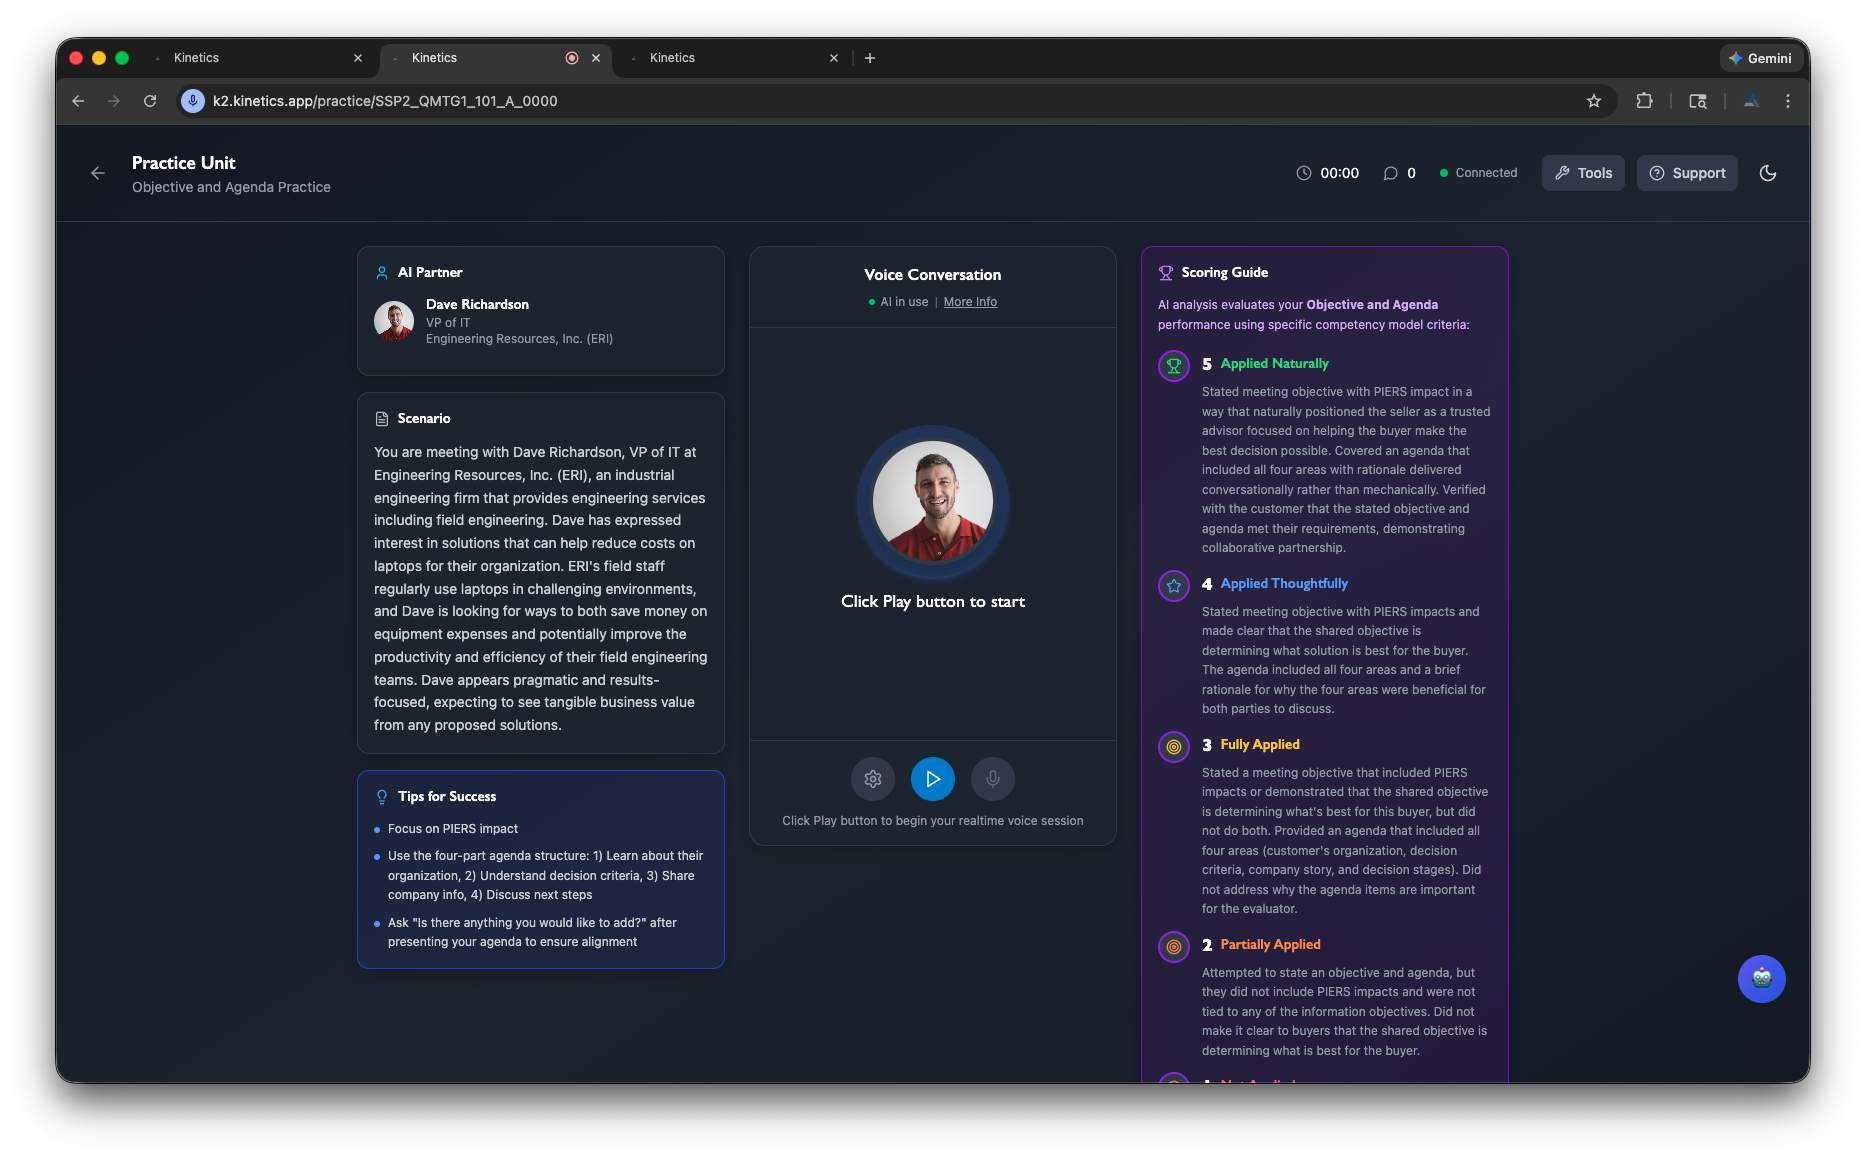
Task: Click the microphone button in Voice Conversation
Action: click(993, 779)
